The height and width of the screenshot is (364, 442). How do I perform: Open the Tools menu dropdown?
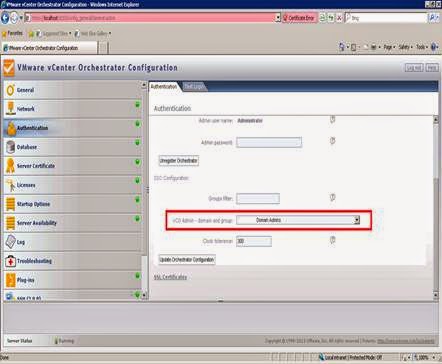click(x=421, y=47)
